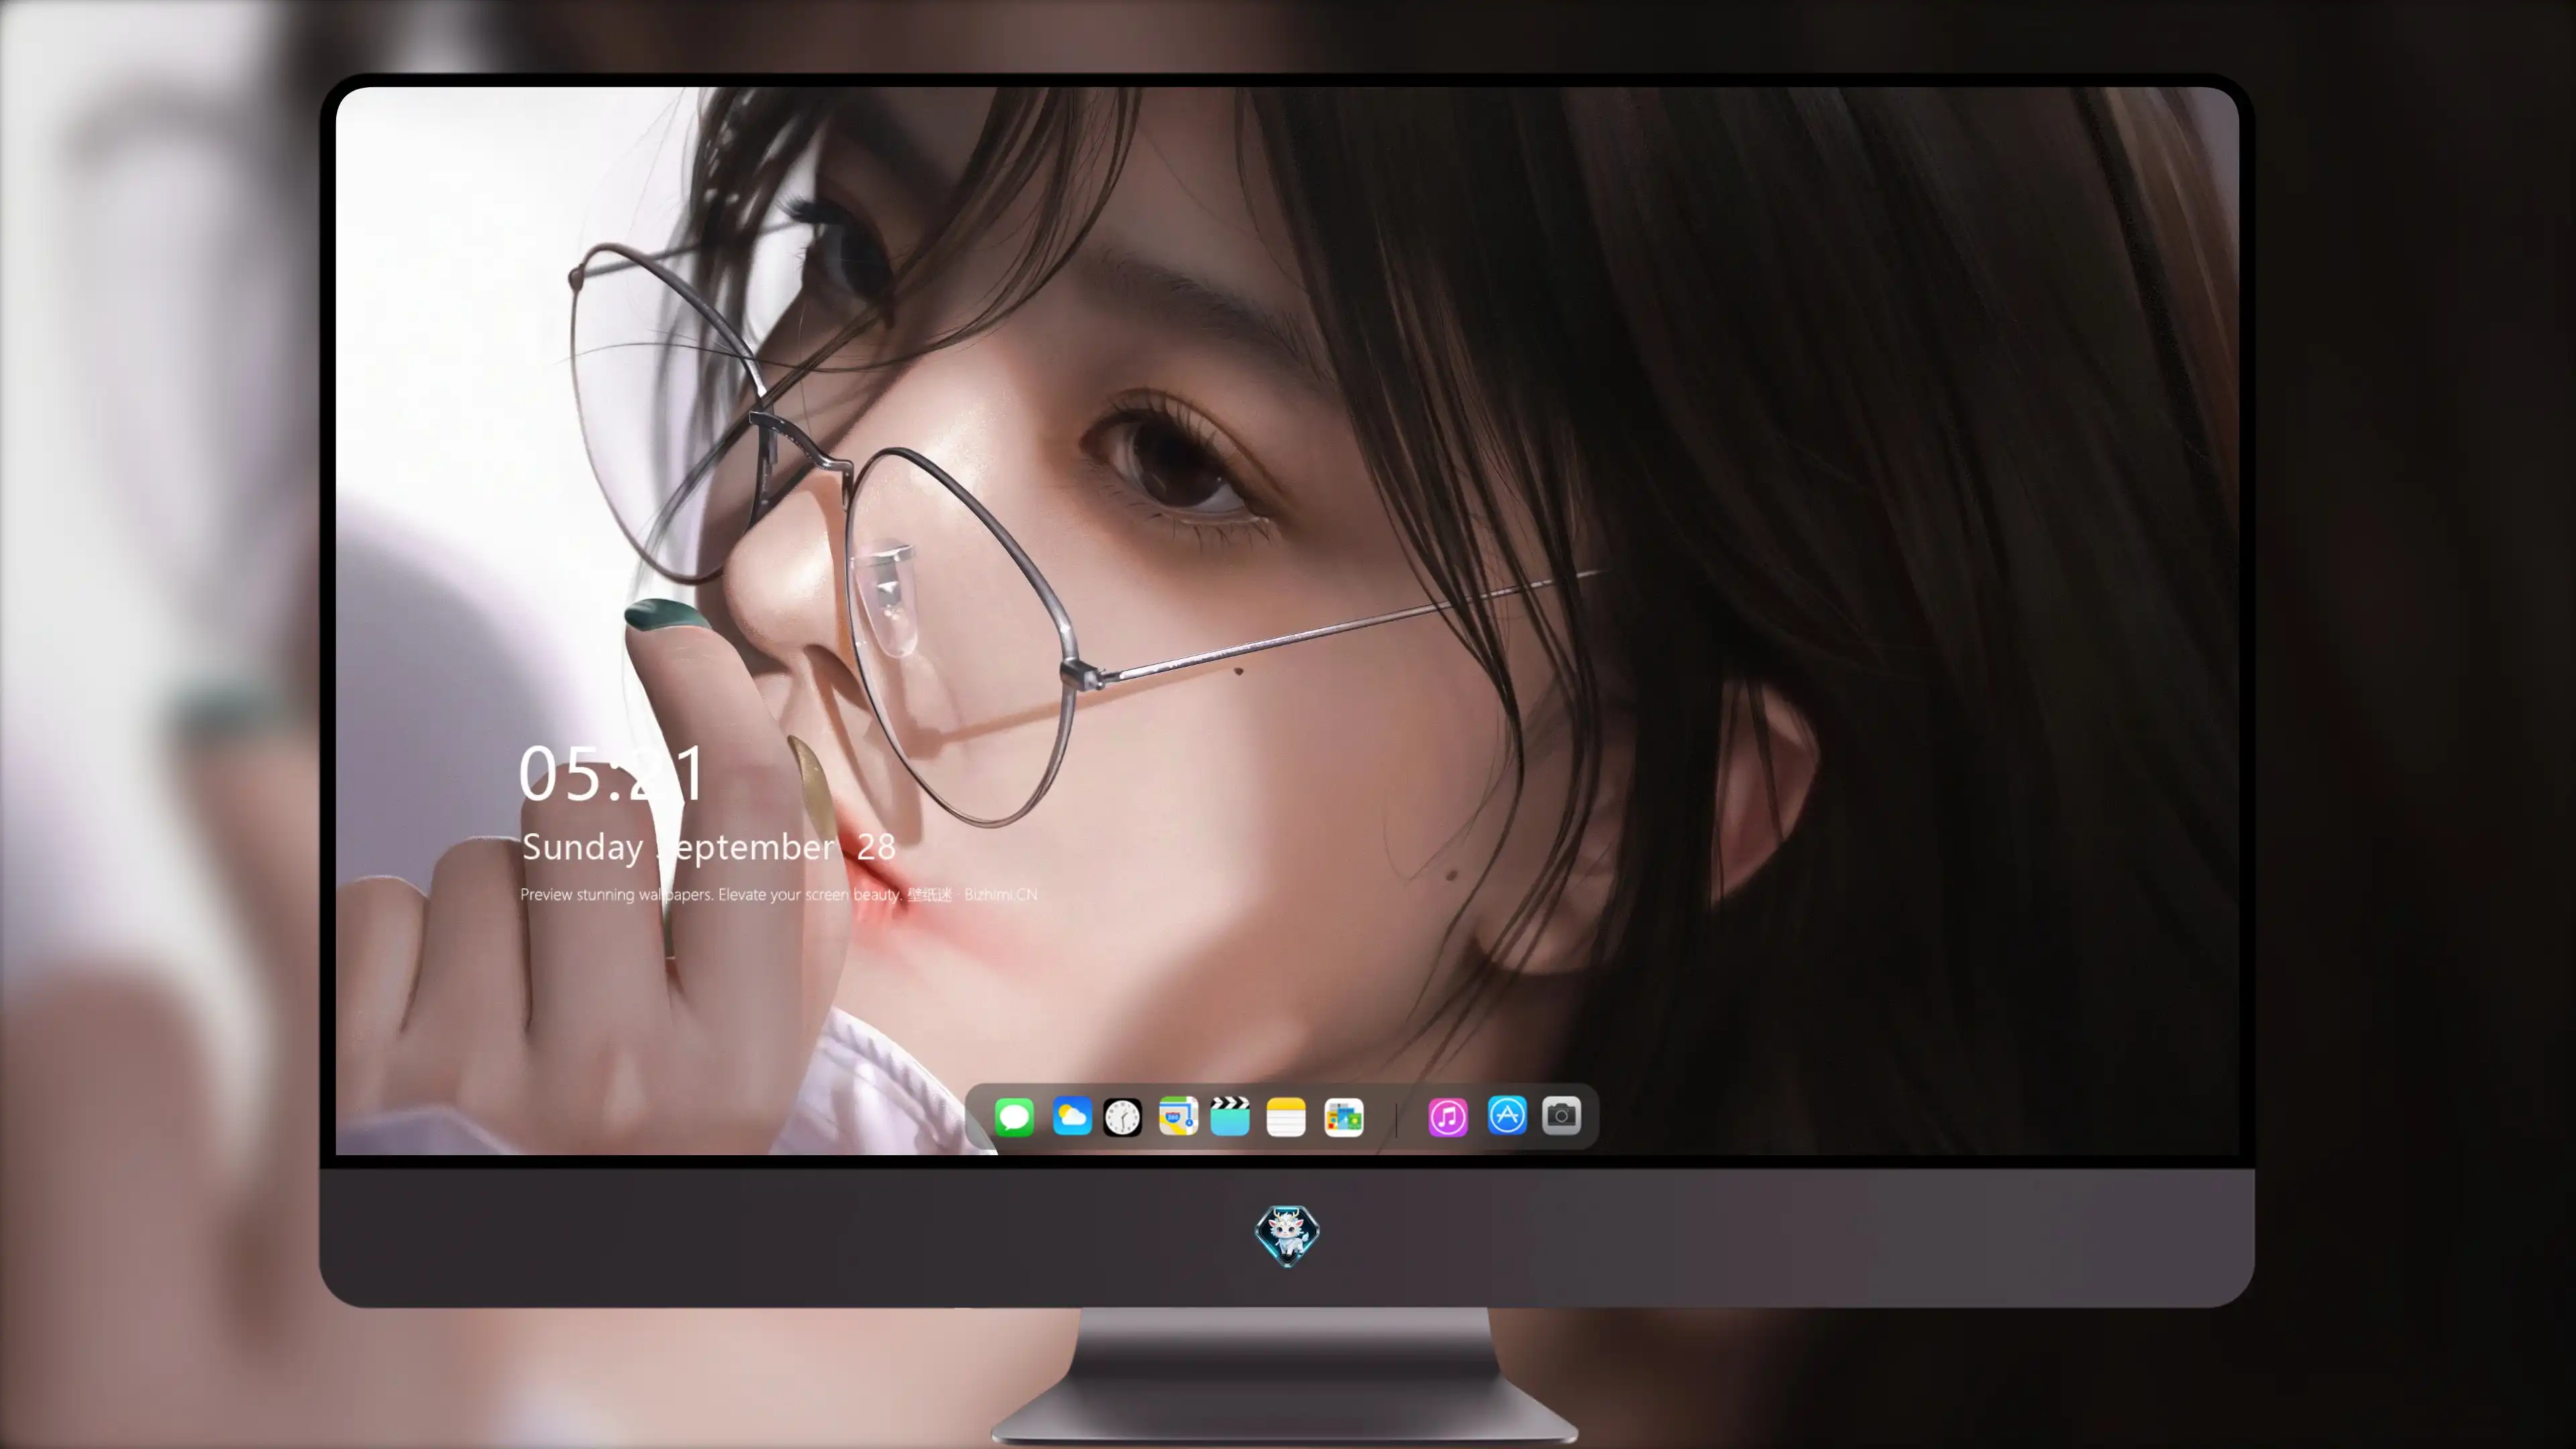Click the "Preview stunning wallpapers" tagline
The image size is (2576, 1449).
779,895
